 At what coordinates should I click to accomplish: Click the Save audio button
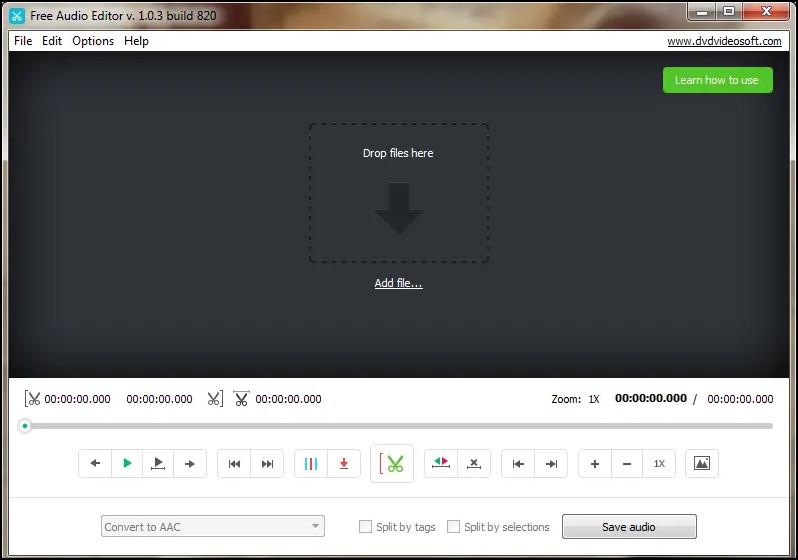[629, 526]
